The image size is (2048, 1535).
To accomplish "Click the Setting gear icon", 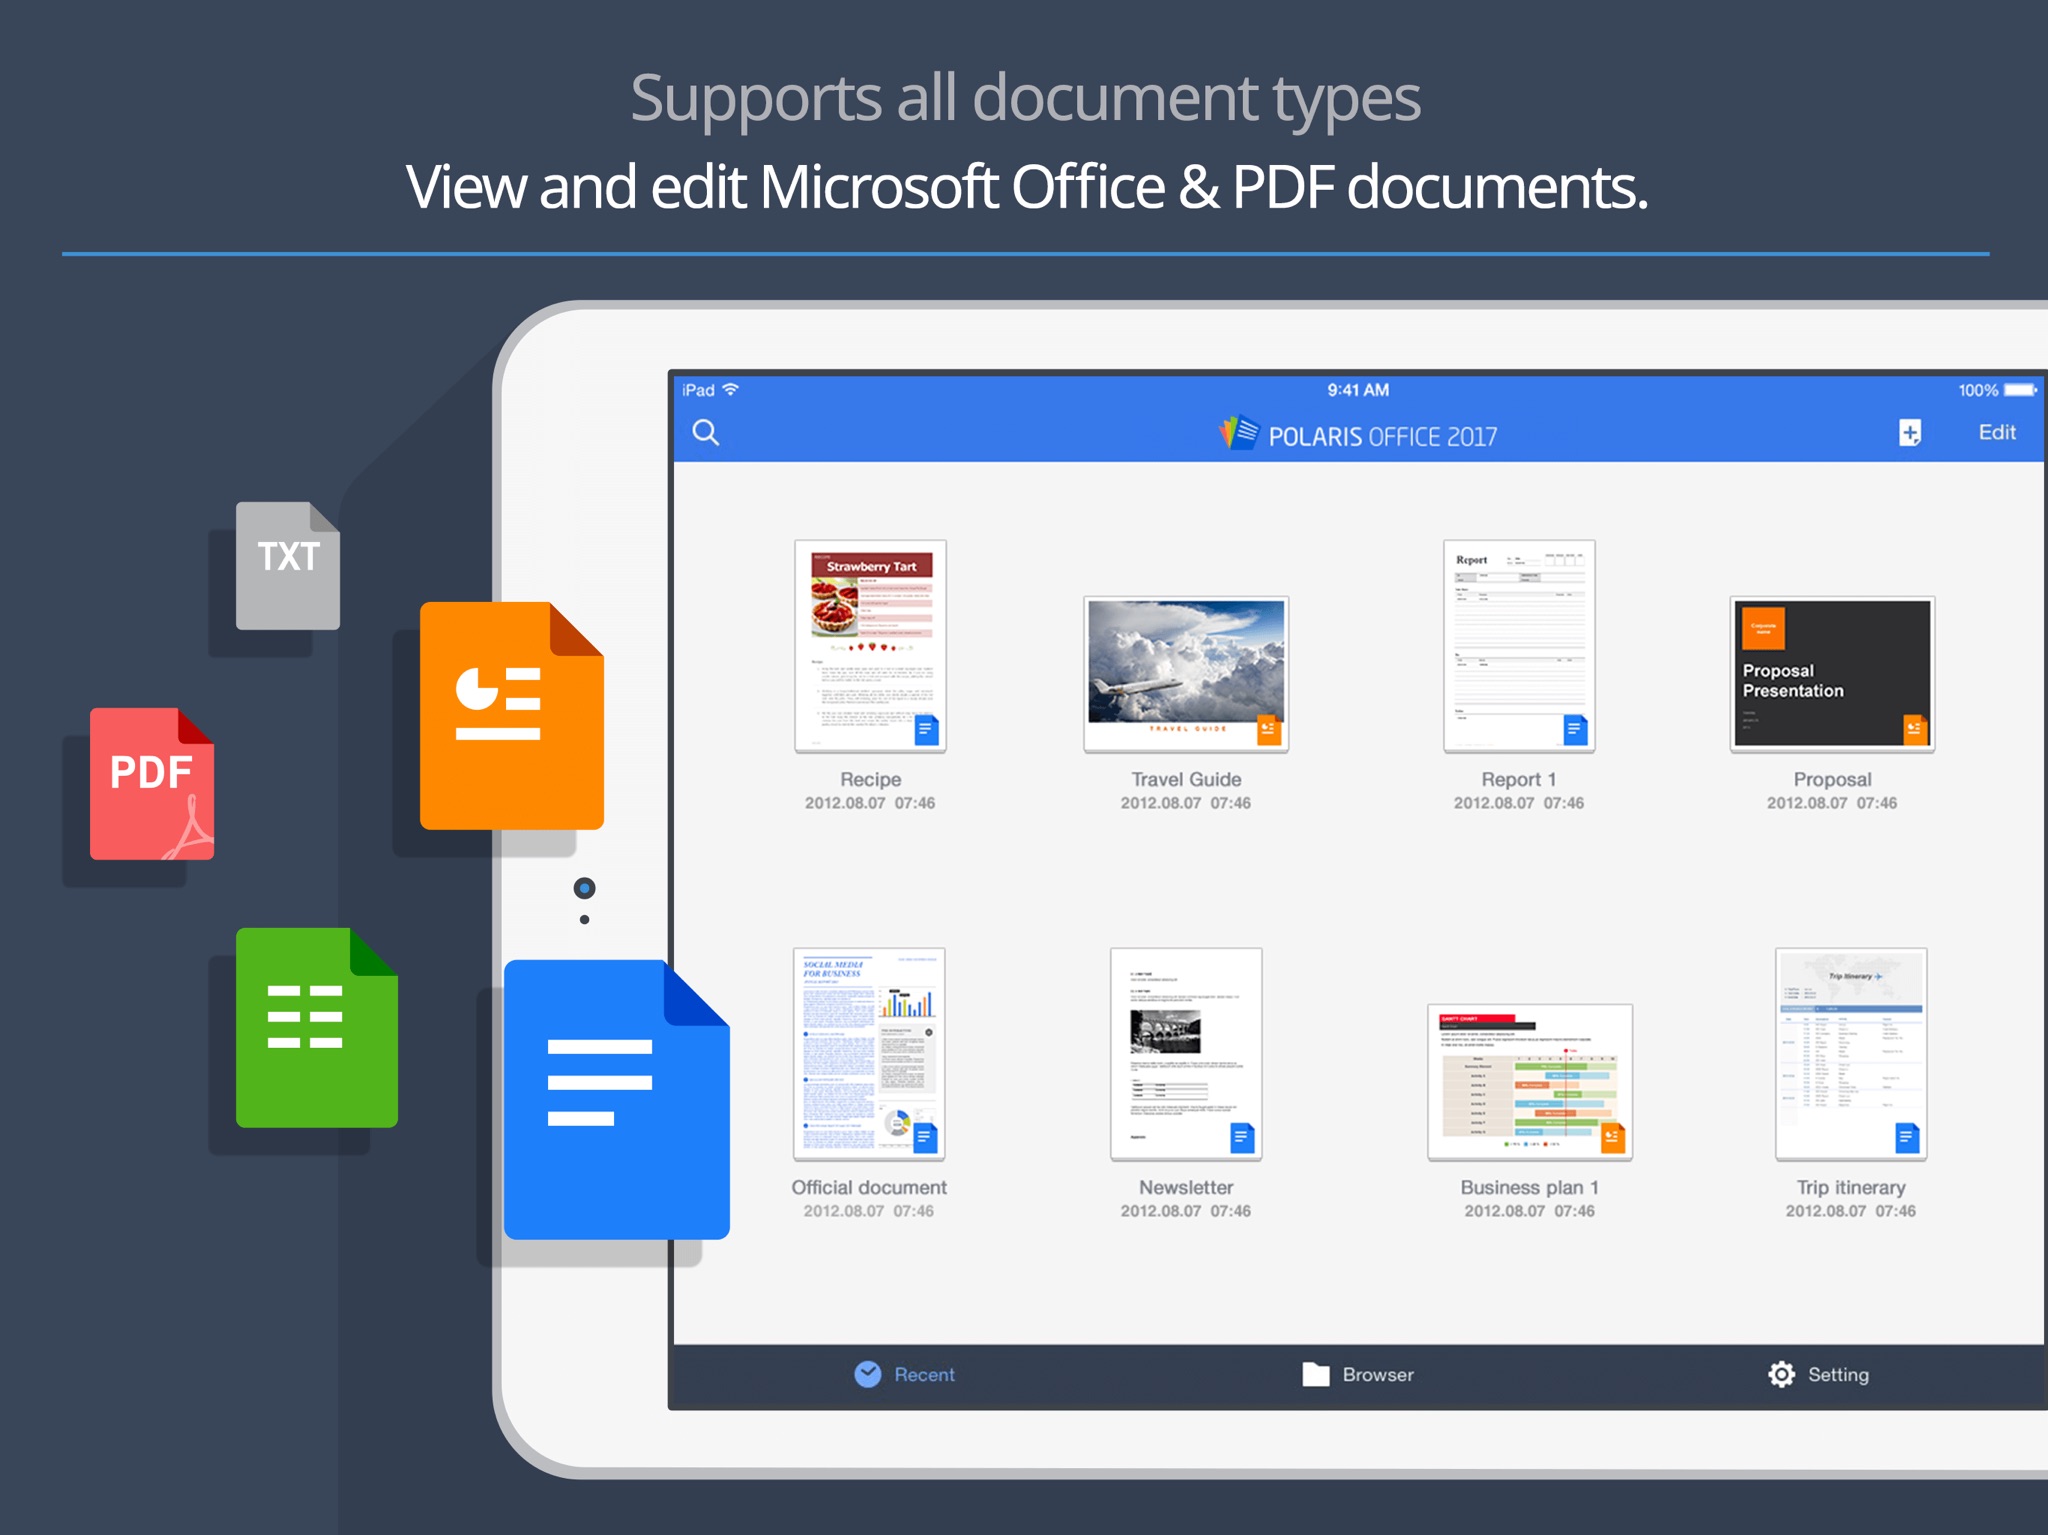I will click(x=1781, y=1374).
